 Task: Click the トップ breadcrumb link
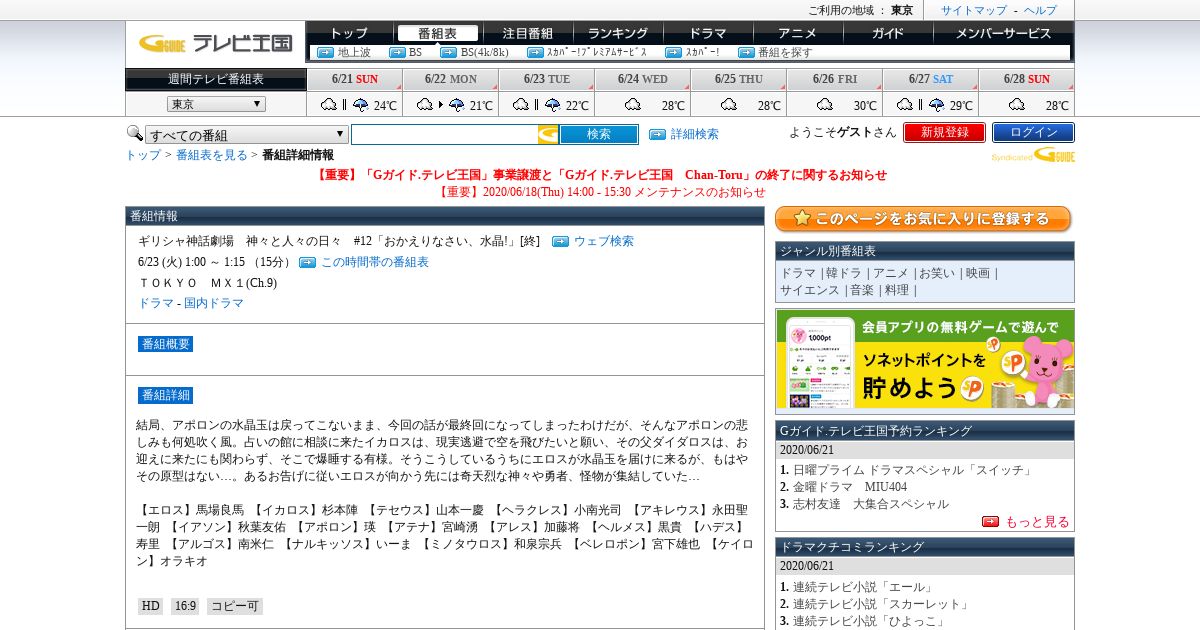pyautogui.click(x=143, y=155)
